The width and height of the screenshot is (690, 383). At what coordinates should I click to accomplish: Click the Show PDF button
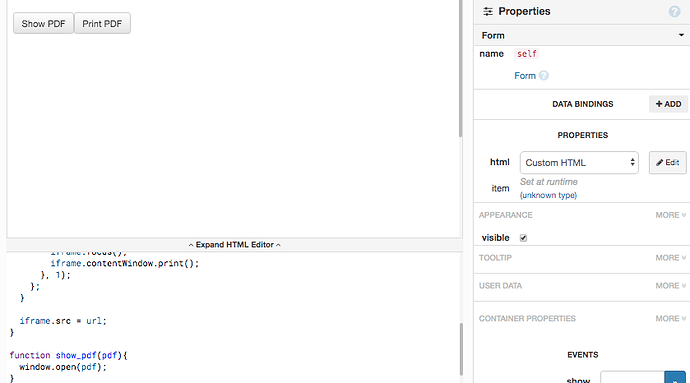[x=43, y=23]
